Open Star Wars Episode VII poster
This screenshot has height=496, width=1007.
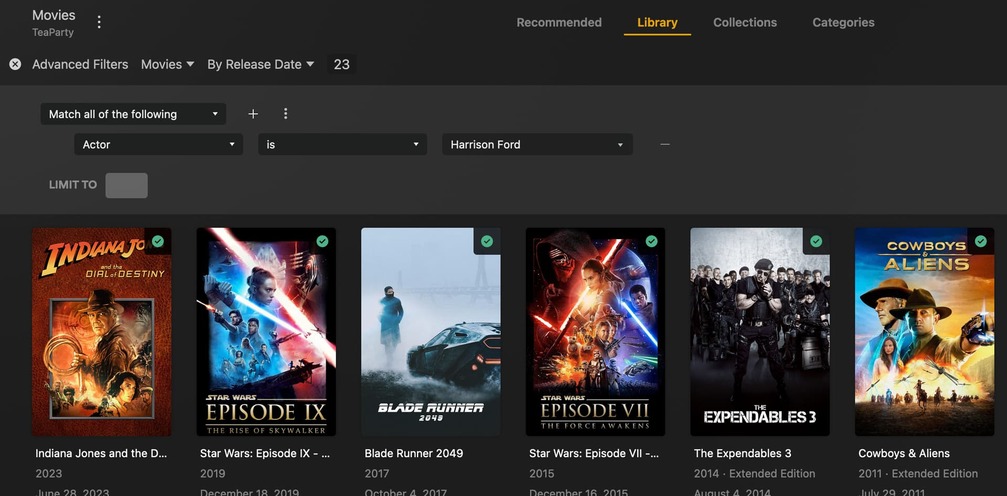pyautogui.click(x=595, y=332)
